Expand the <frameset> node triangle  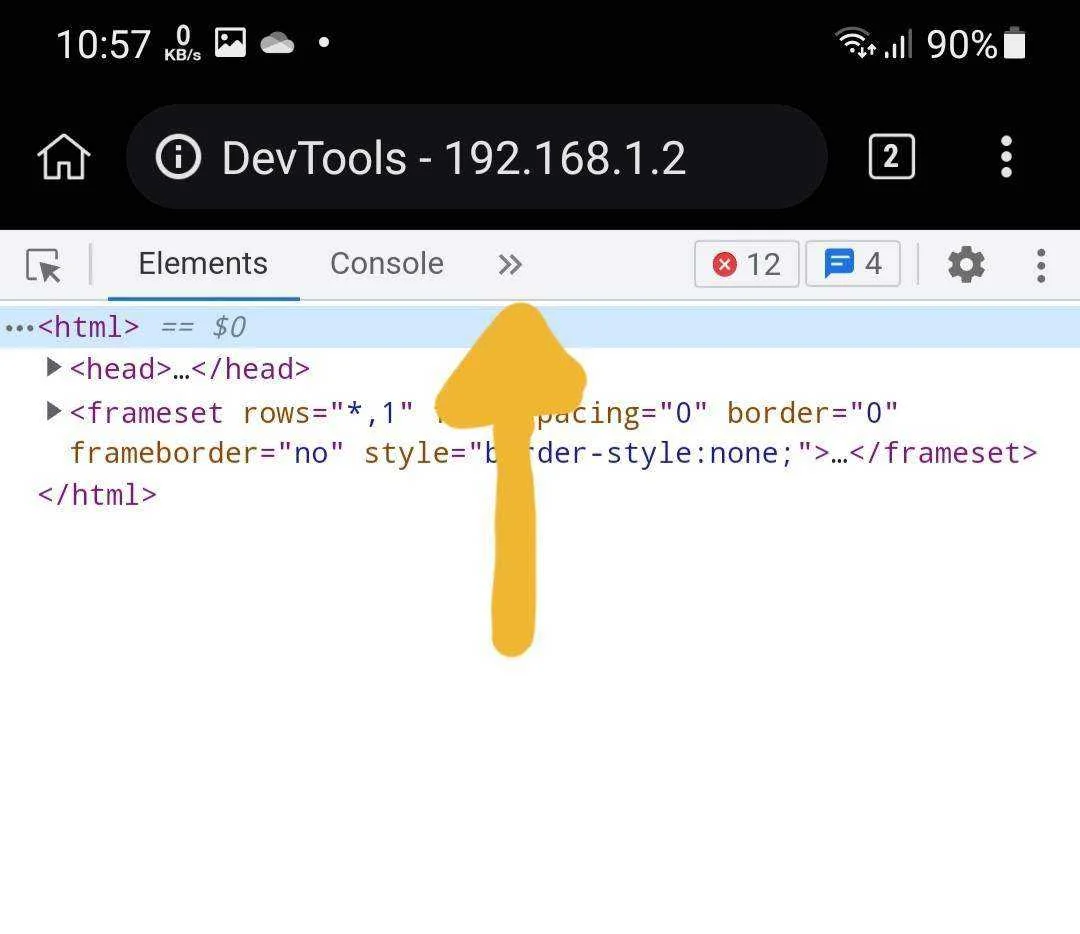pyautogui.click(x=53, y=411)
